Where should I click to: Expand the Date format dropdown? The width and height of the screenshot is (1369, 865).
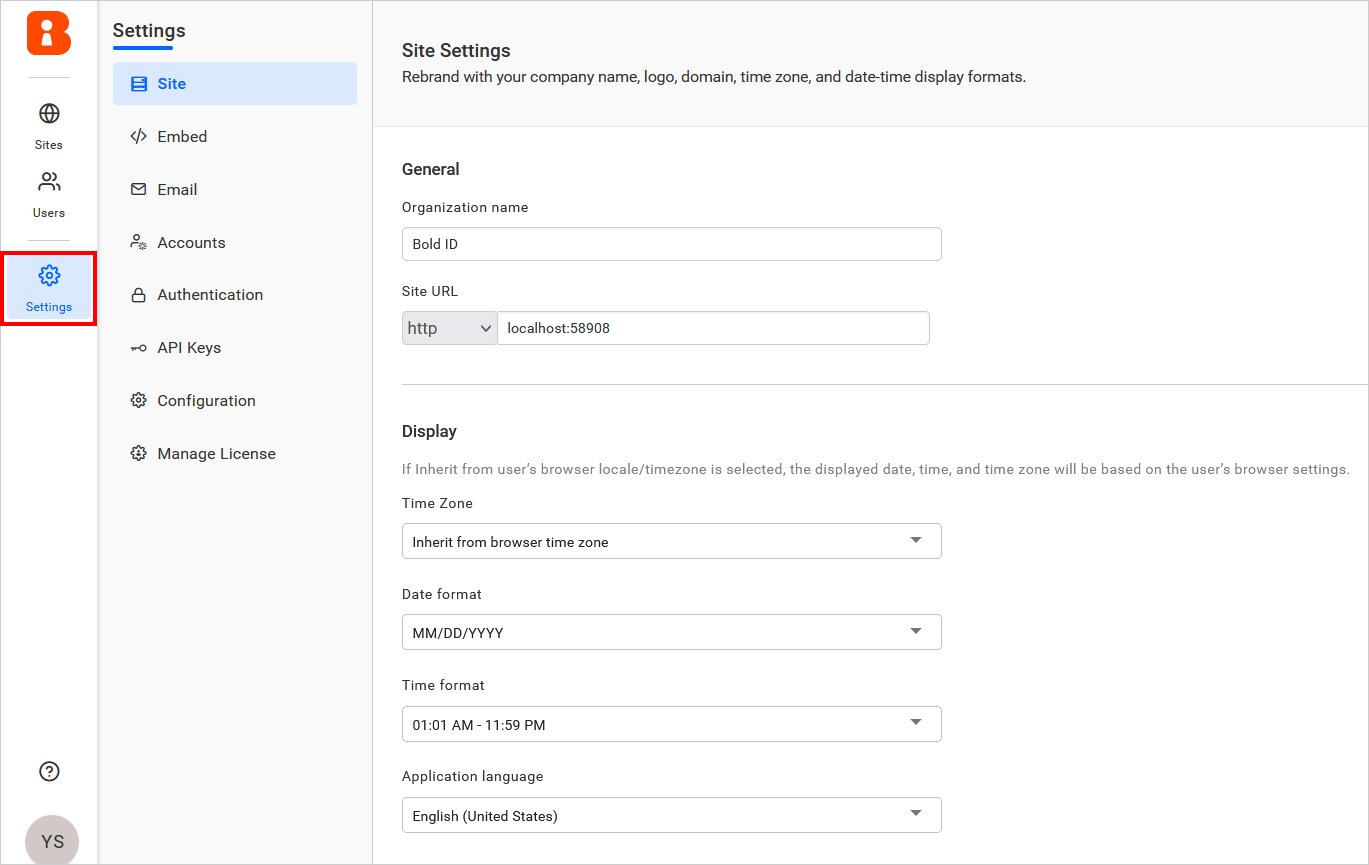[x=671, y=632]
